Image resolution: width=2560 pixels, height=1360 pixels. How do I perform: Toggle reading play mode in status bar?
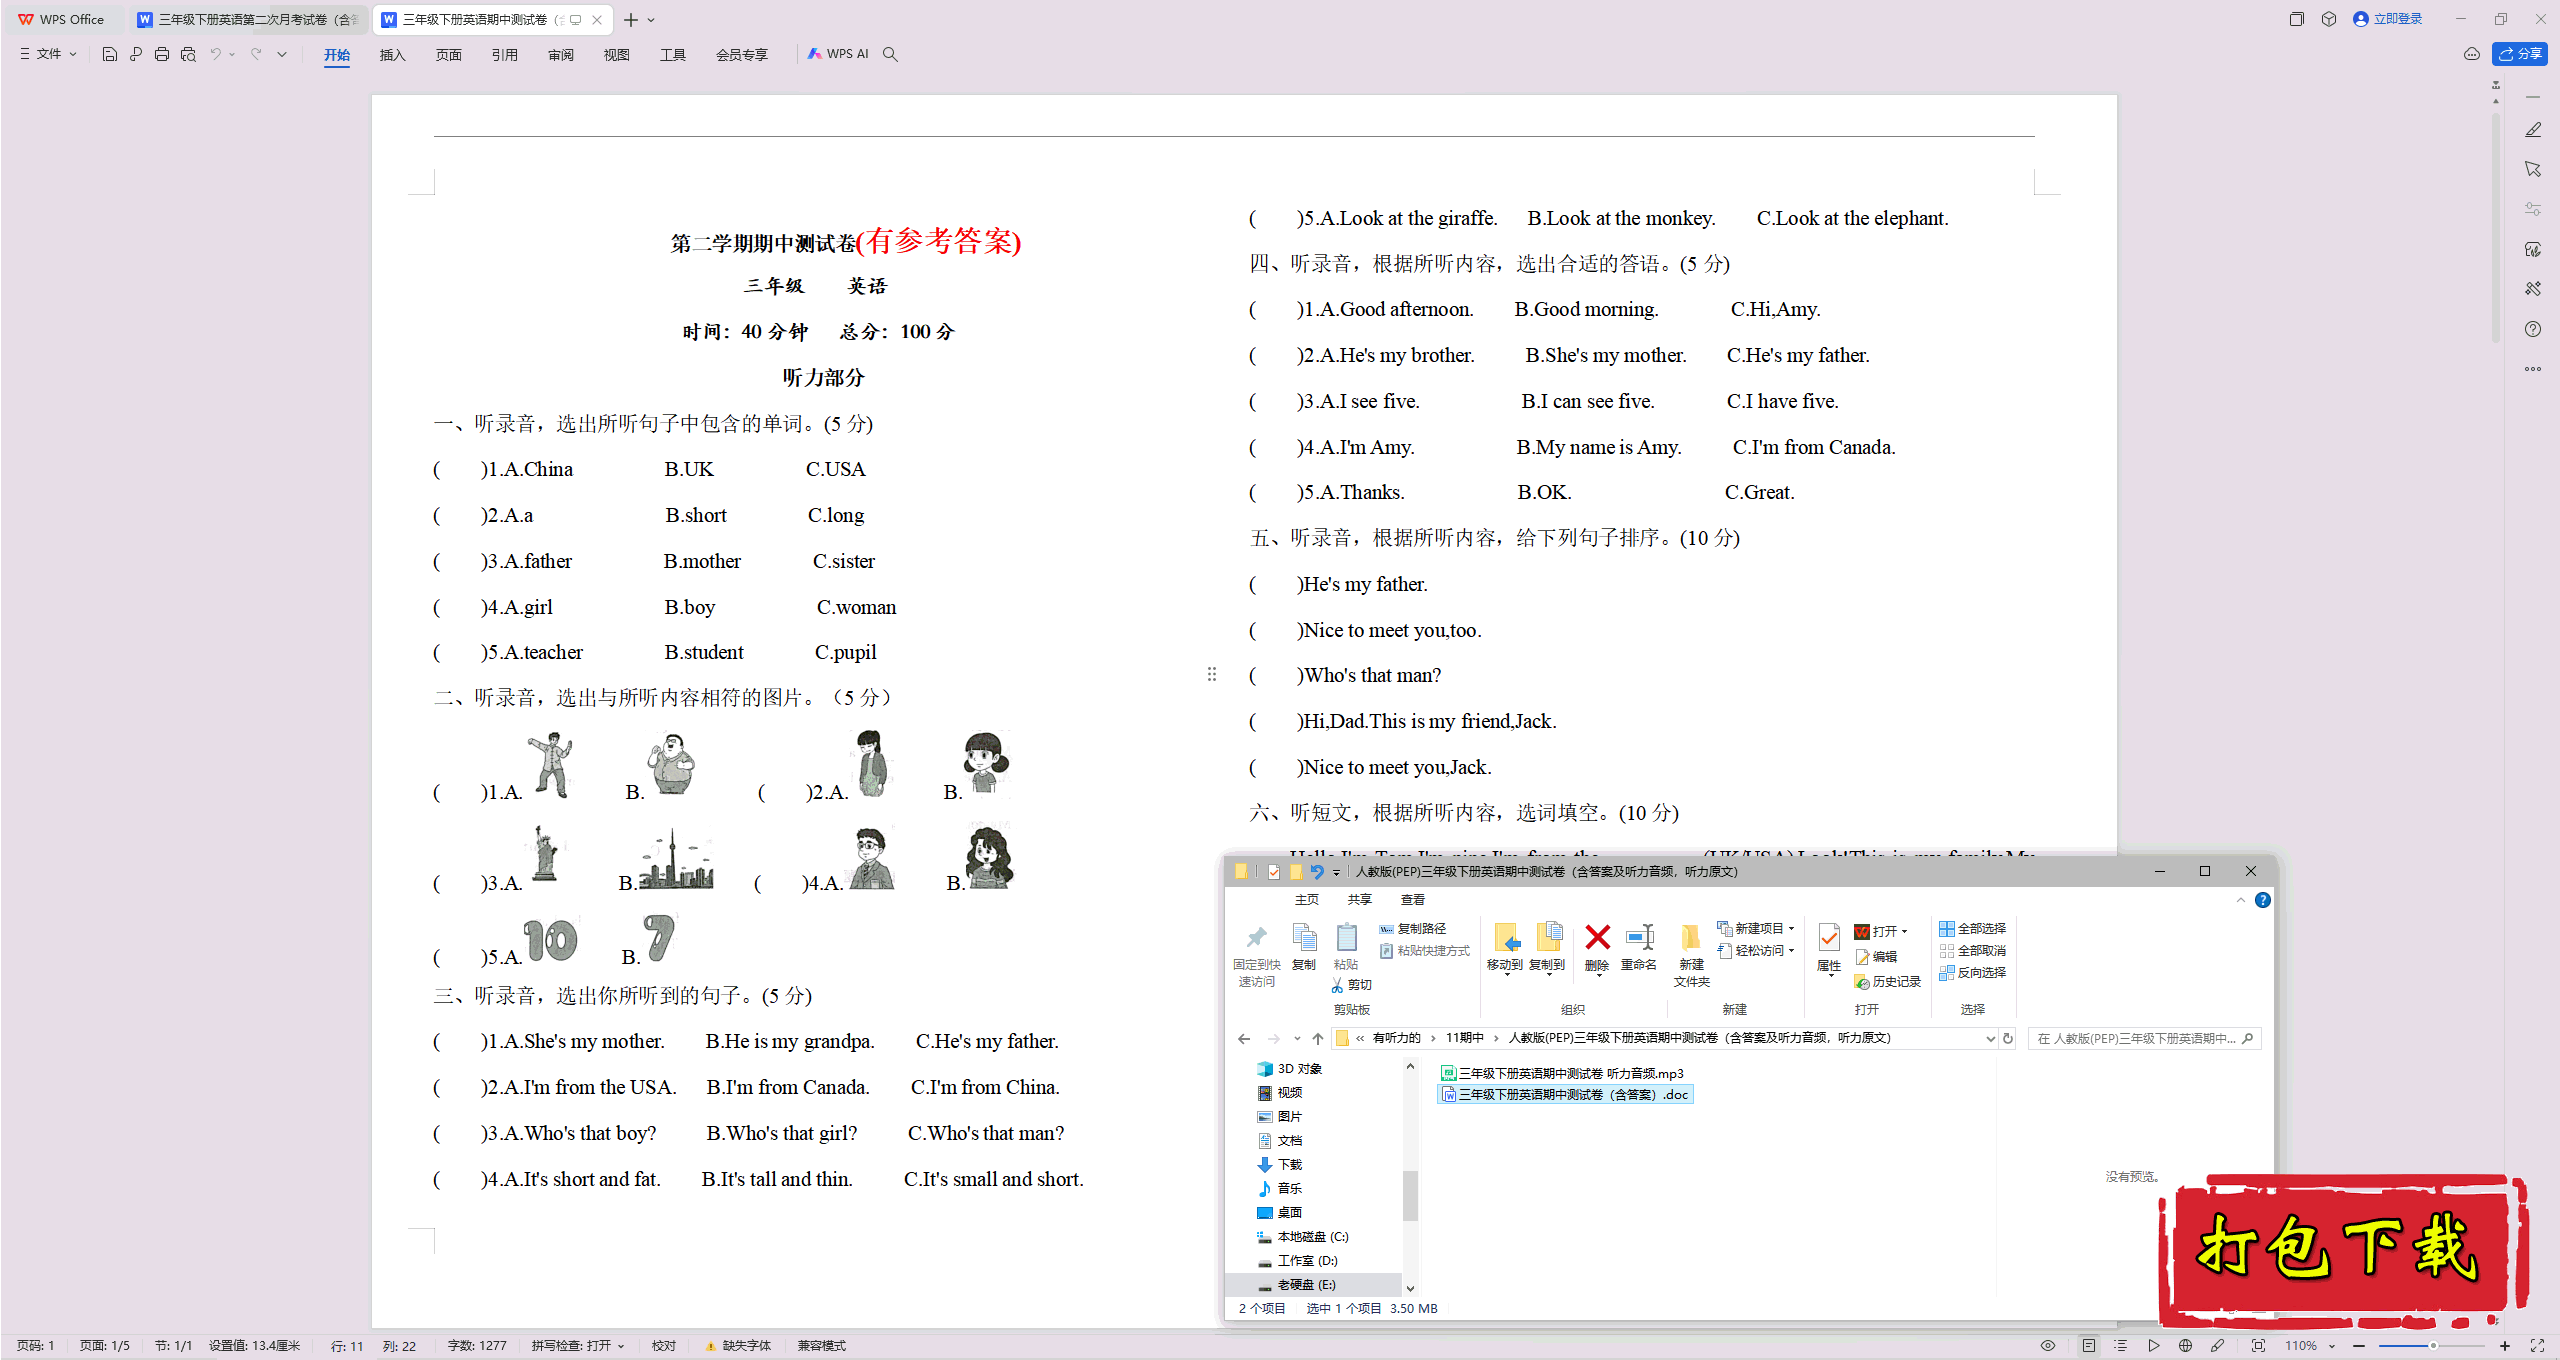2153,1346
